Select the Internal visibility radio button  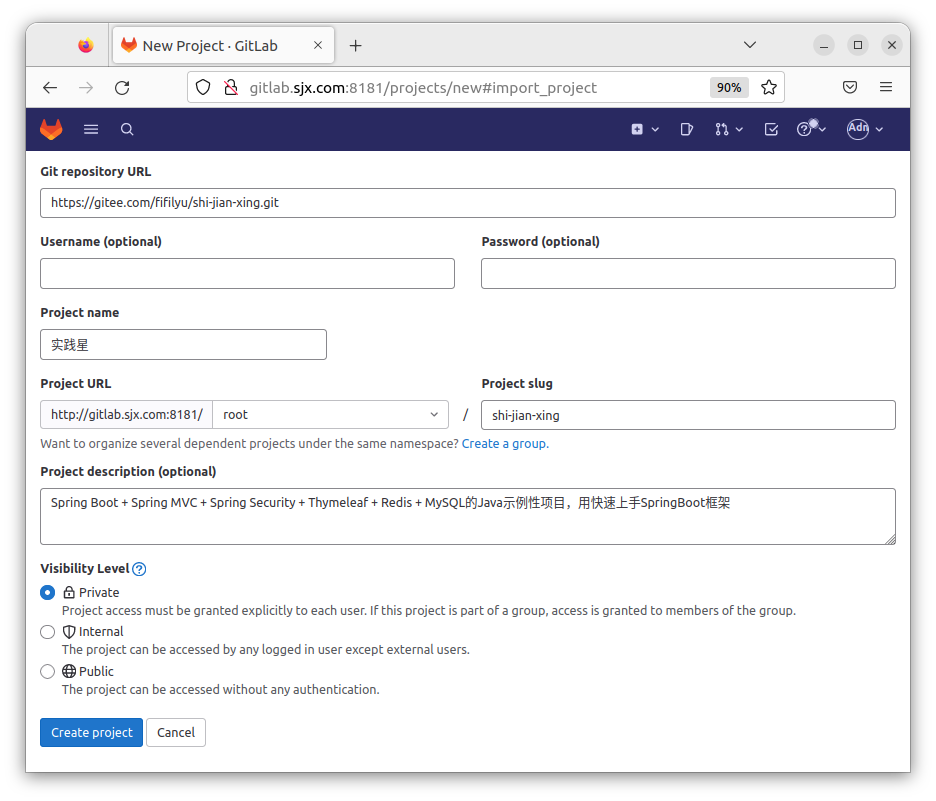47,632
